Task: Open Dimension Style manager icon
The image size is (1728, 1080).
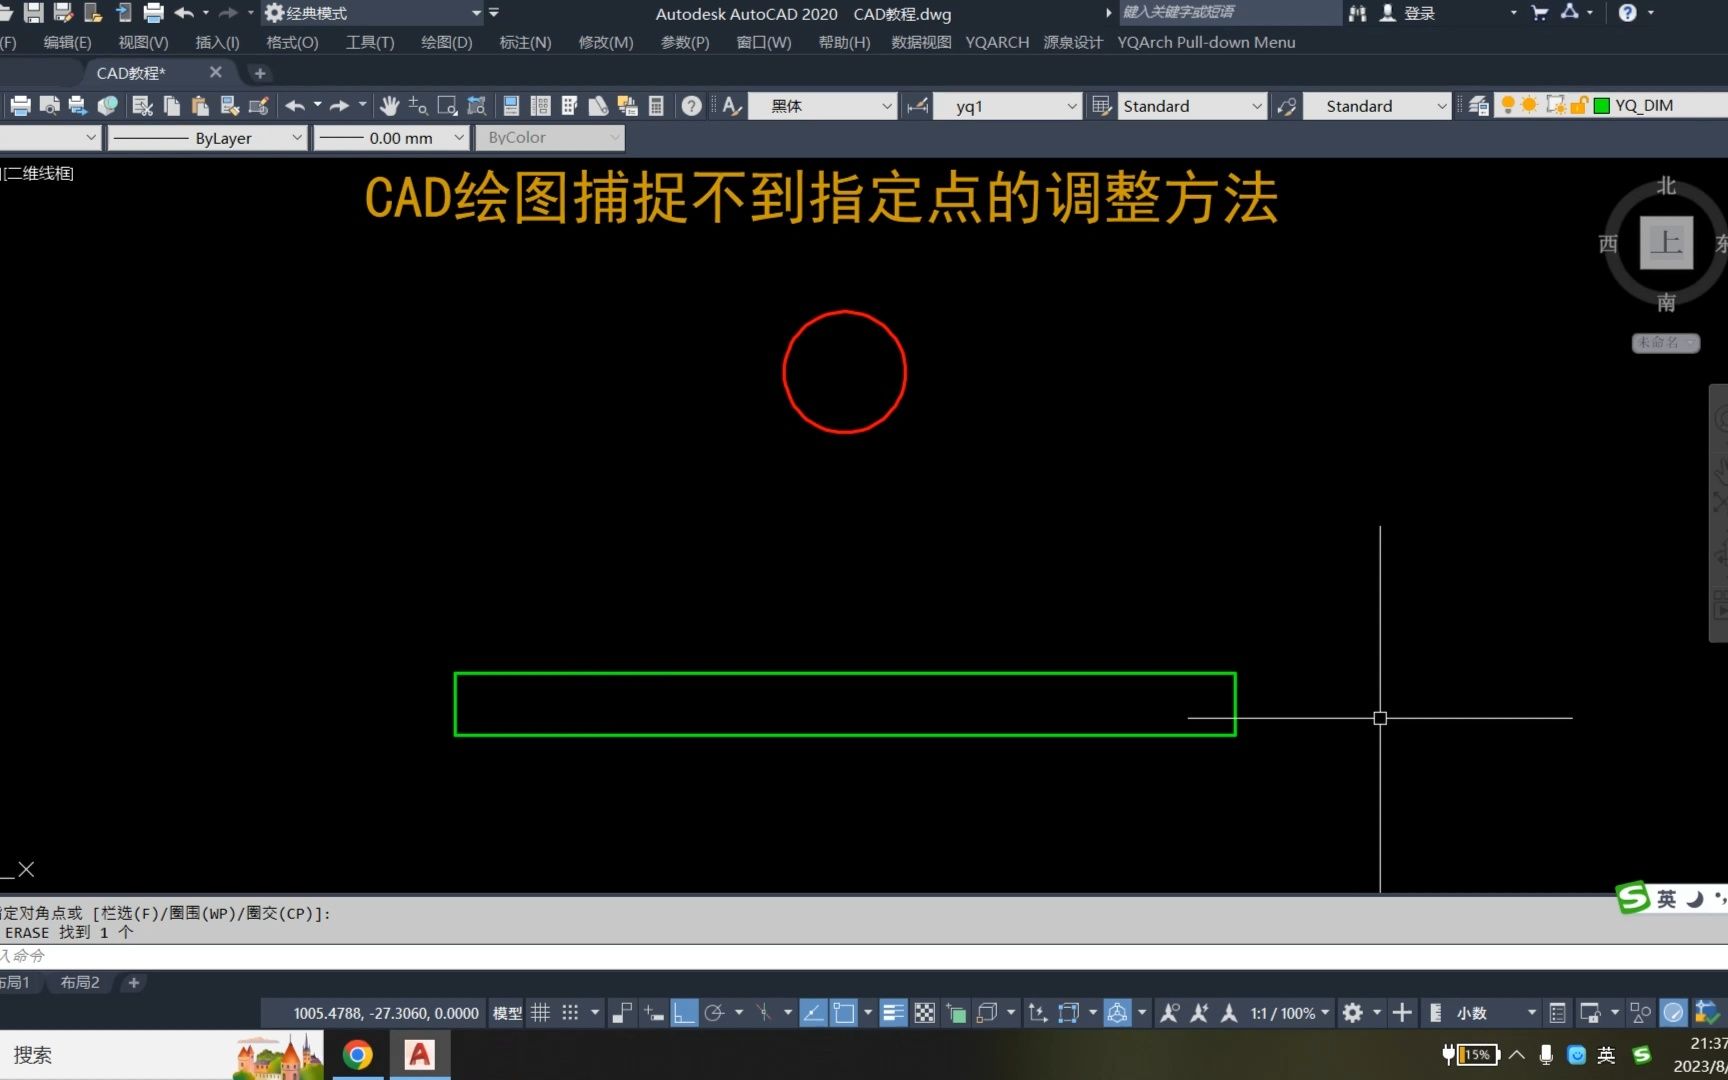Action: 917,106
